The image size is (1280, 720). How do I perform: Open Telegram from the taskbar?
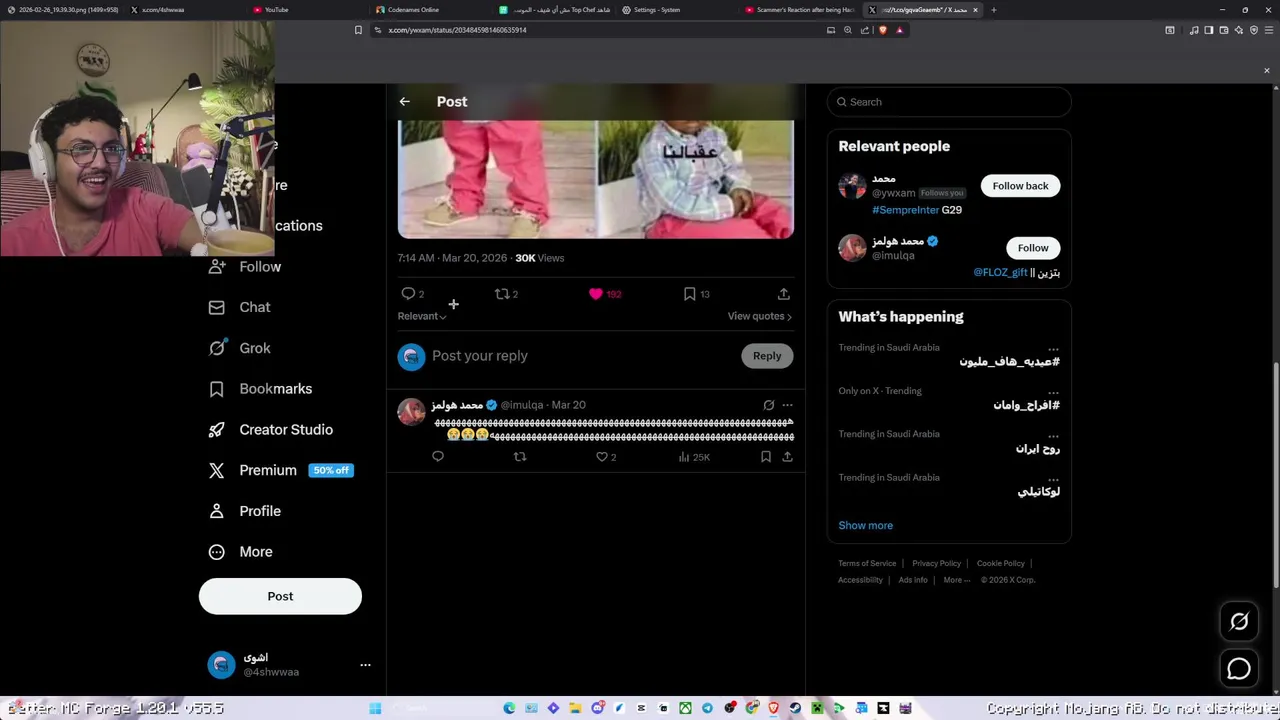click(x=707, y=708)
